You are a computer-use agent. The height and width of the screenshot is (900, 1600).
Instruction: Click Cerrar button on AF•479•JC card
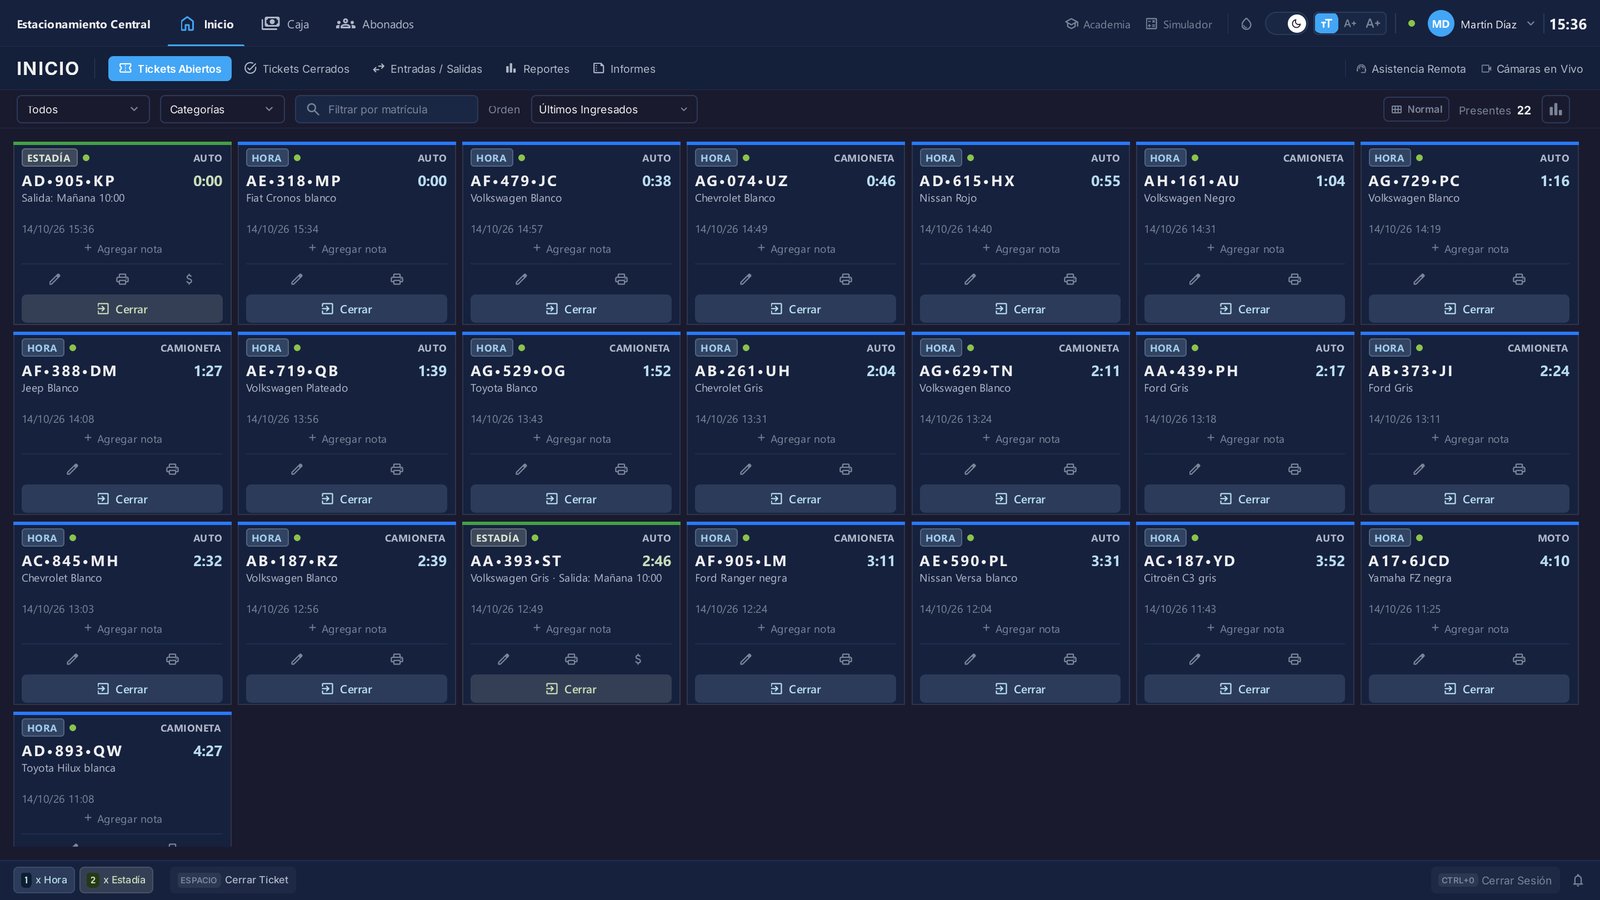pyautogui.click(x=571, y=309)
